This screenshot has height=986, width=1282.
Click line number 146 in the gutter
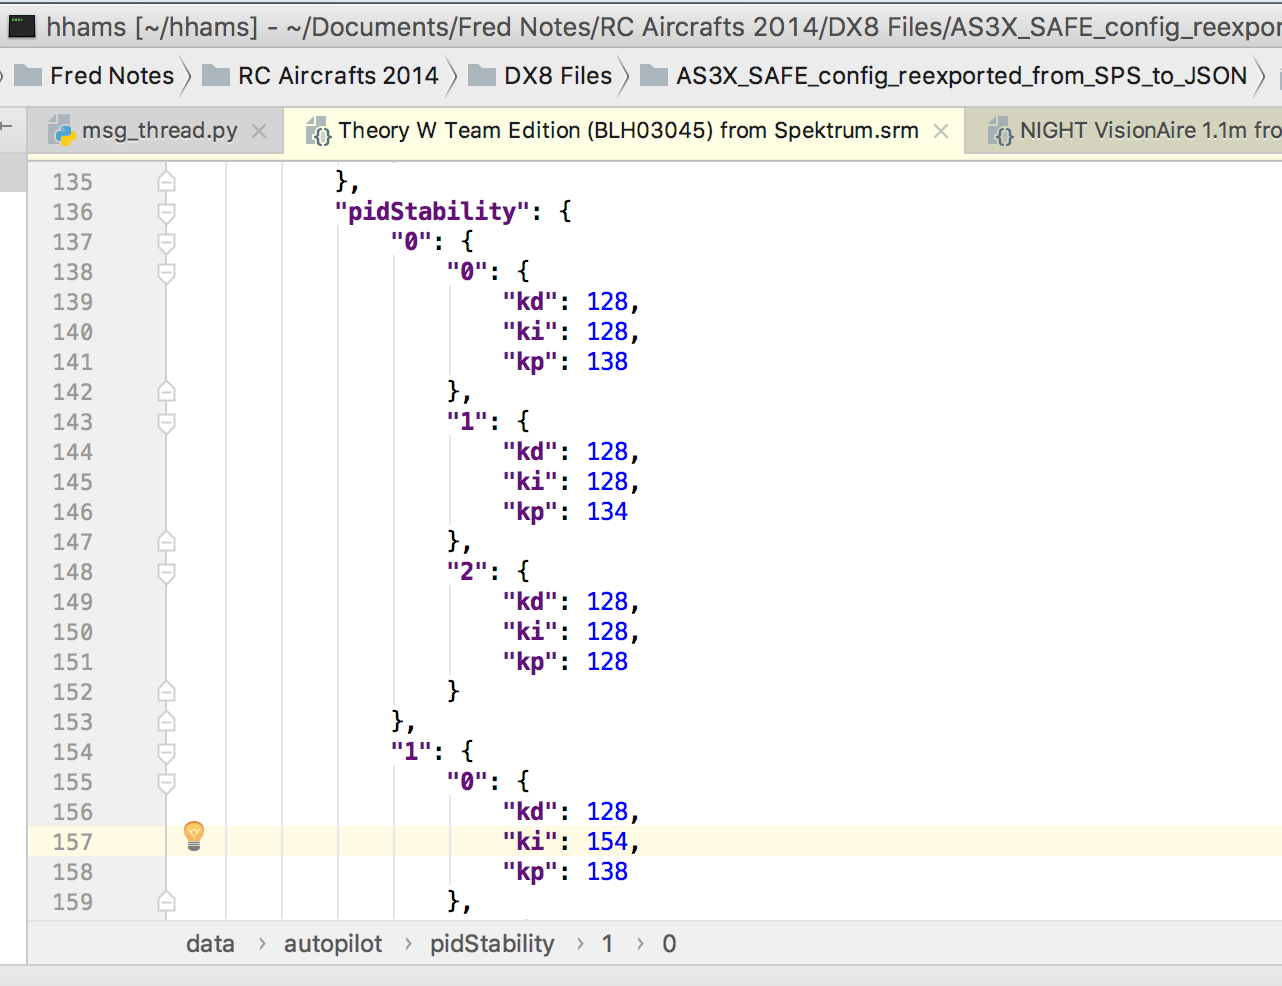73,512
